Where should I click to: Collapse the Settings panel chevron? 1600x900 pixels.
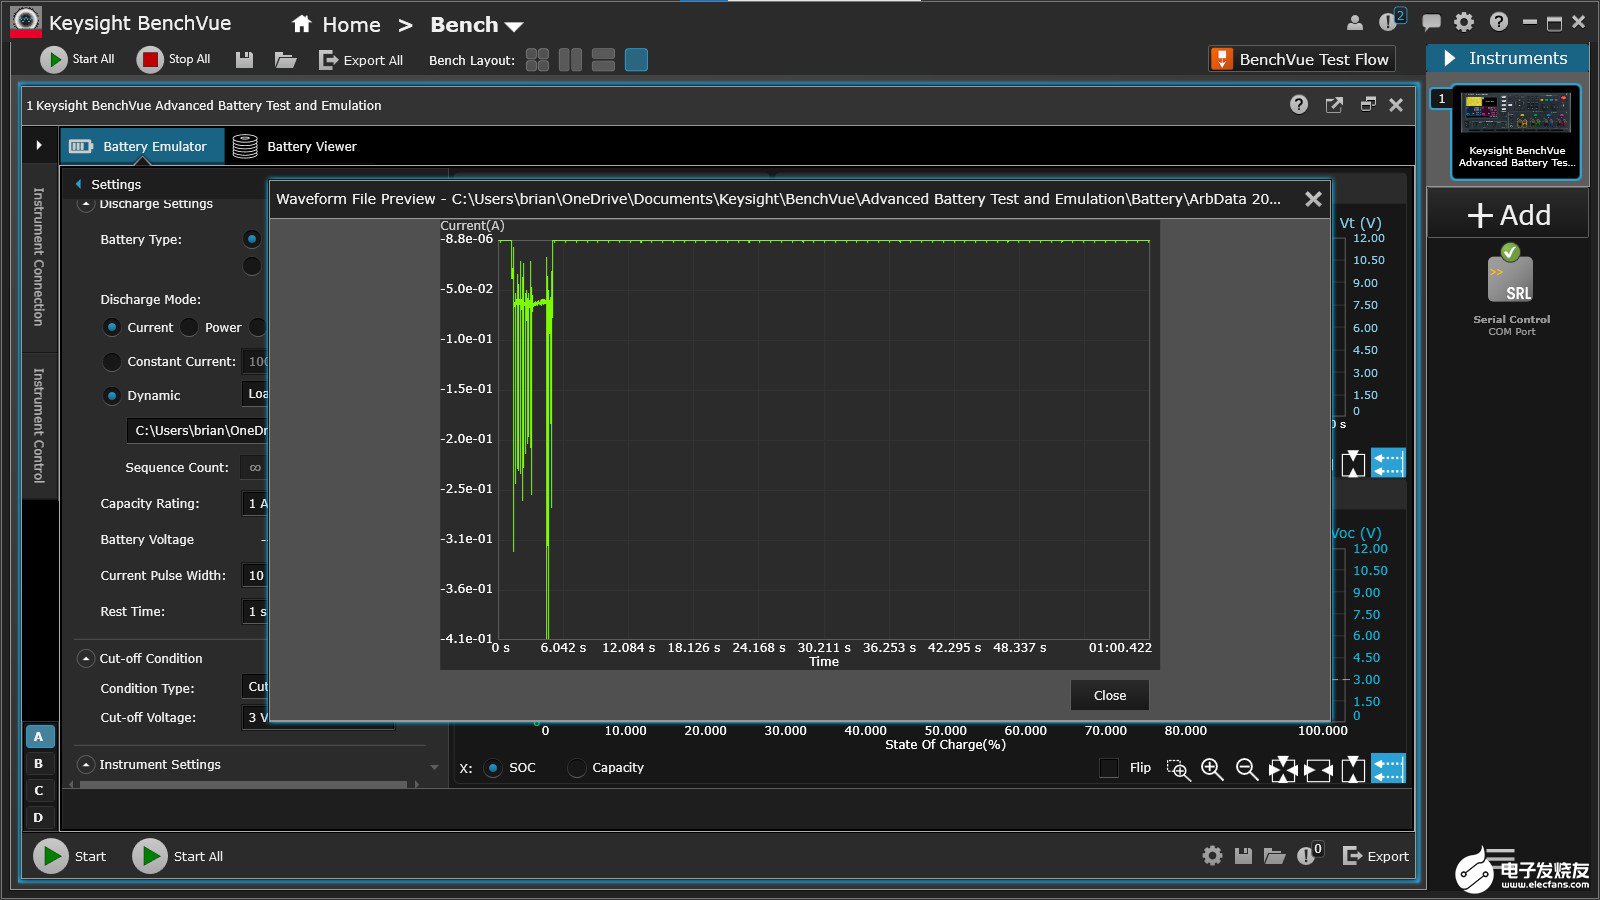(78, 184)
